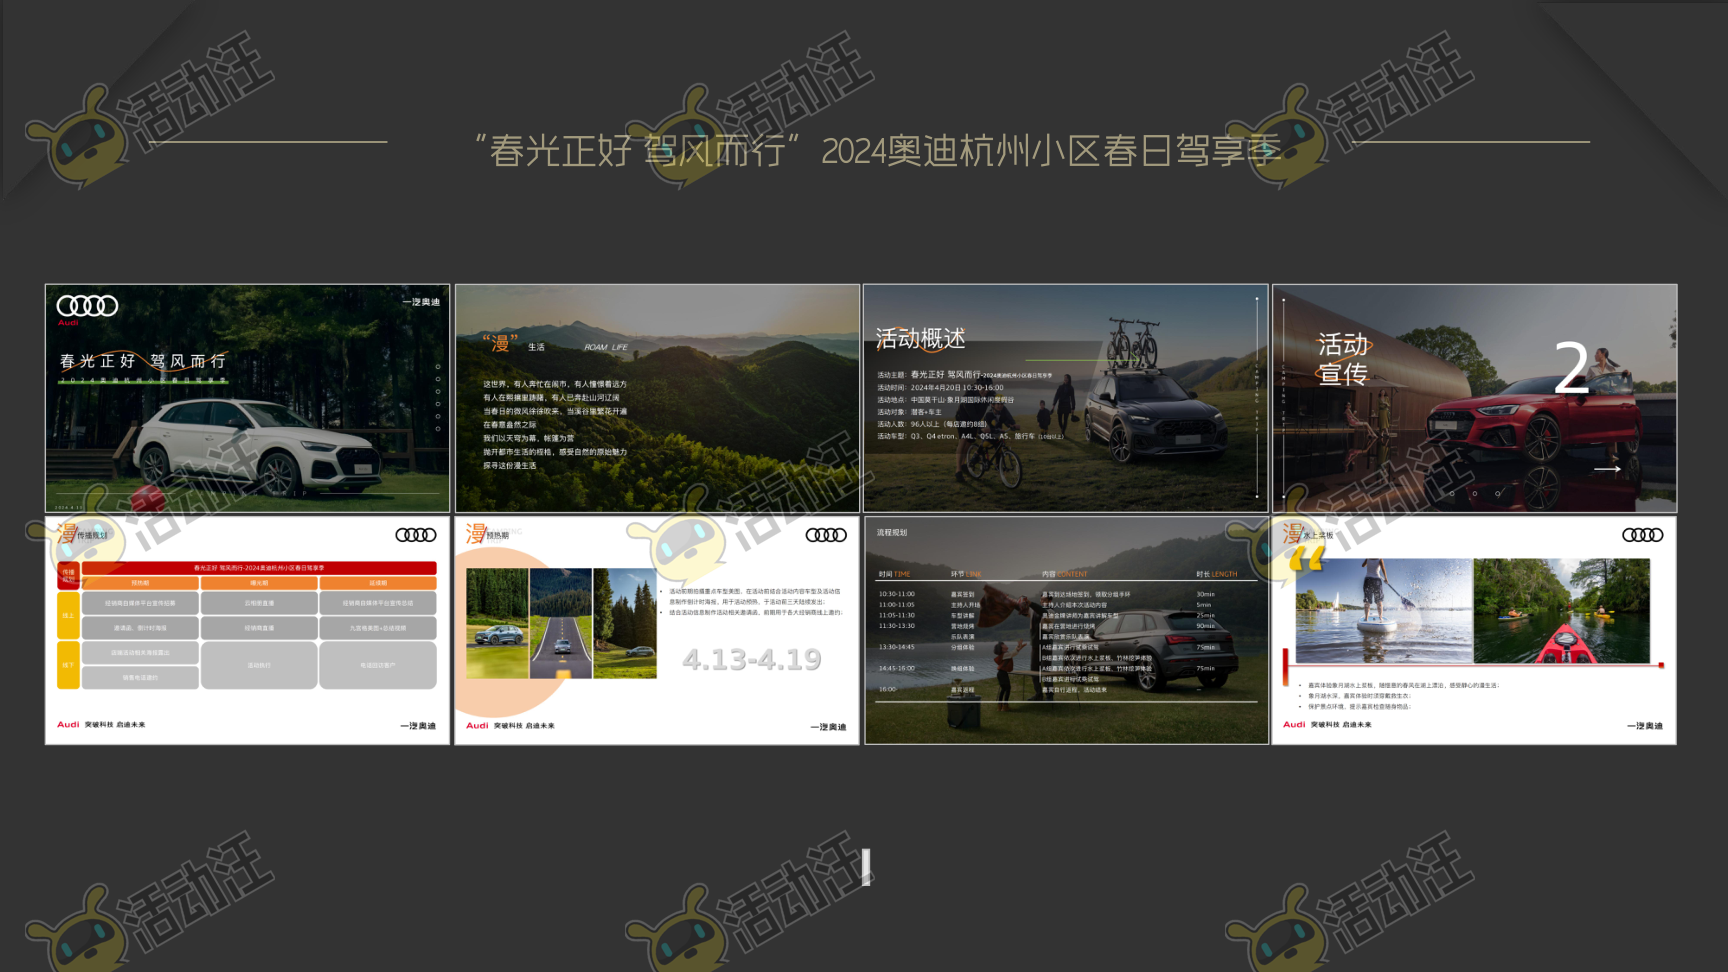Open the 活动宣传 red Audi slide thumbnail

[x=1475, y=398]
